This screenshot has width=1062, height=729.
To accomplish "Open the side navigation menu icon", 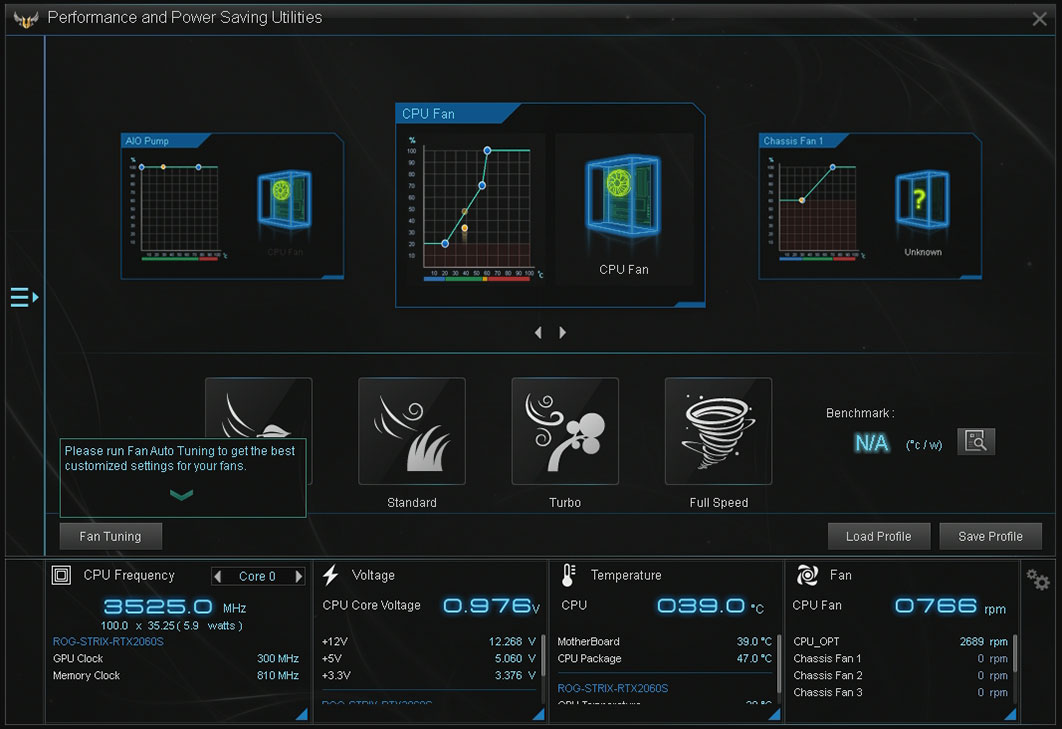I will (x=24, y=297).
